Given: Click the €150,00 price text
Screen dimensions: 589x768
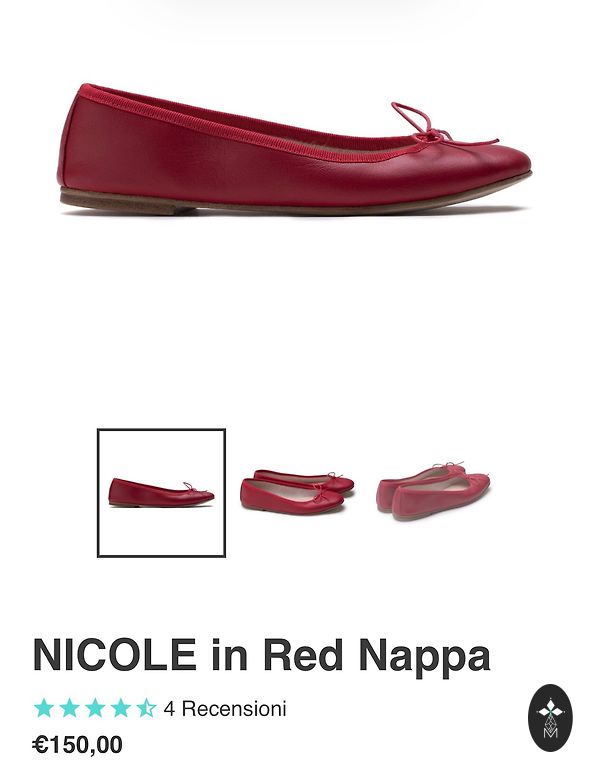Looking at the screenshot, I should (x=77, y=745).
